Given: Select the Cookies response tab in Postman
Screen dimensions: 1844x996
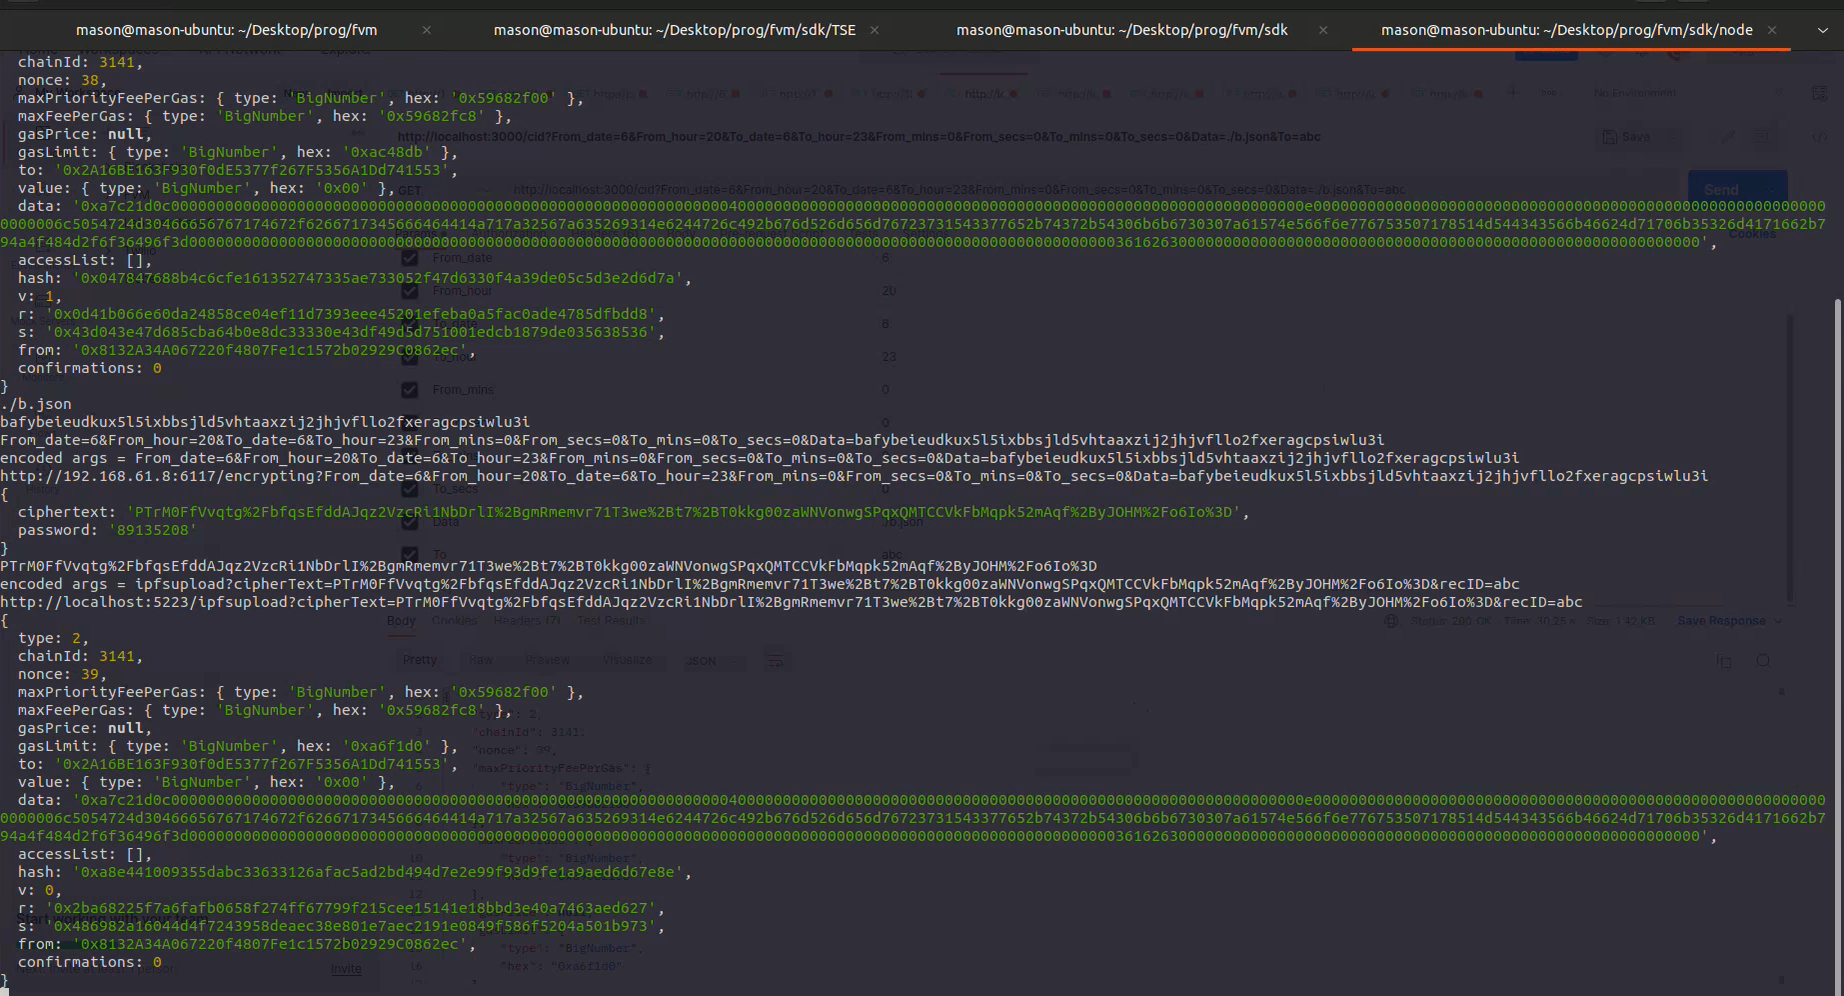Looking at the screenshot, I should click(x=454, y=621).
